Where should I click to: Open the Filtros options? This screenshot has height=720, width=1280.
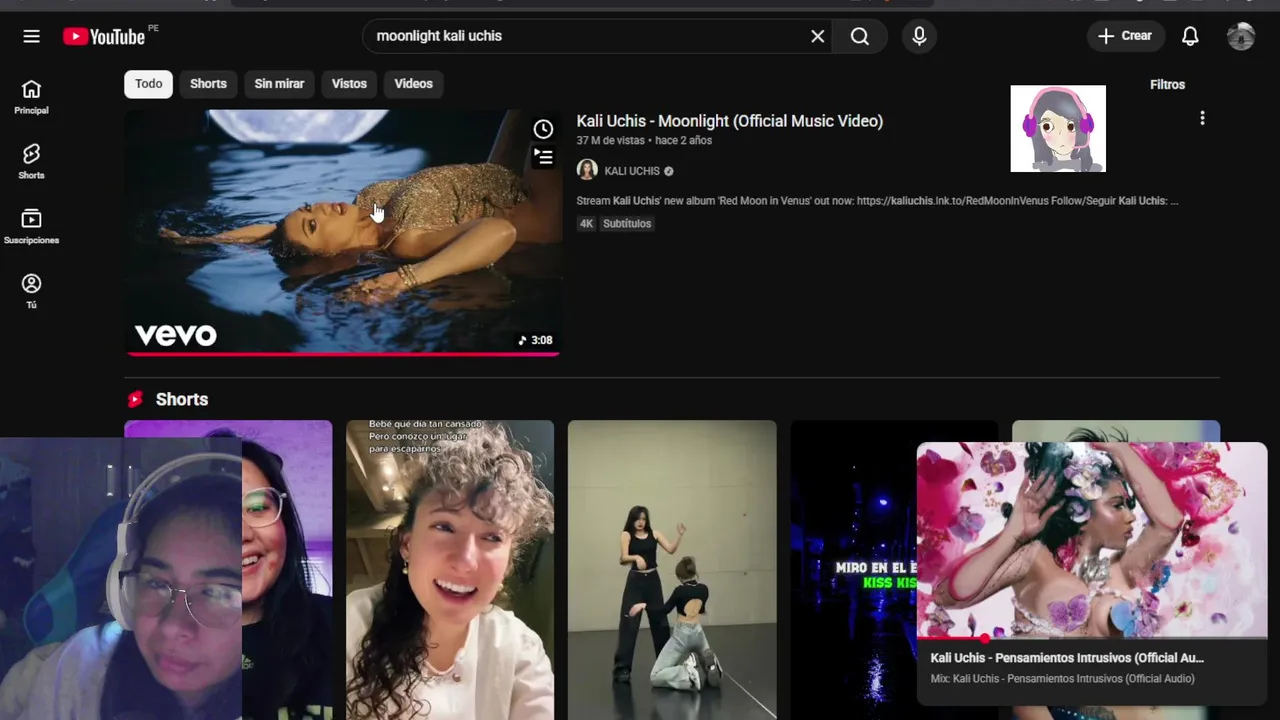[1167, 85]
